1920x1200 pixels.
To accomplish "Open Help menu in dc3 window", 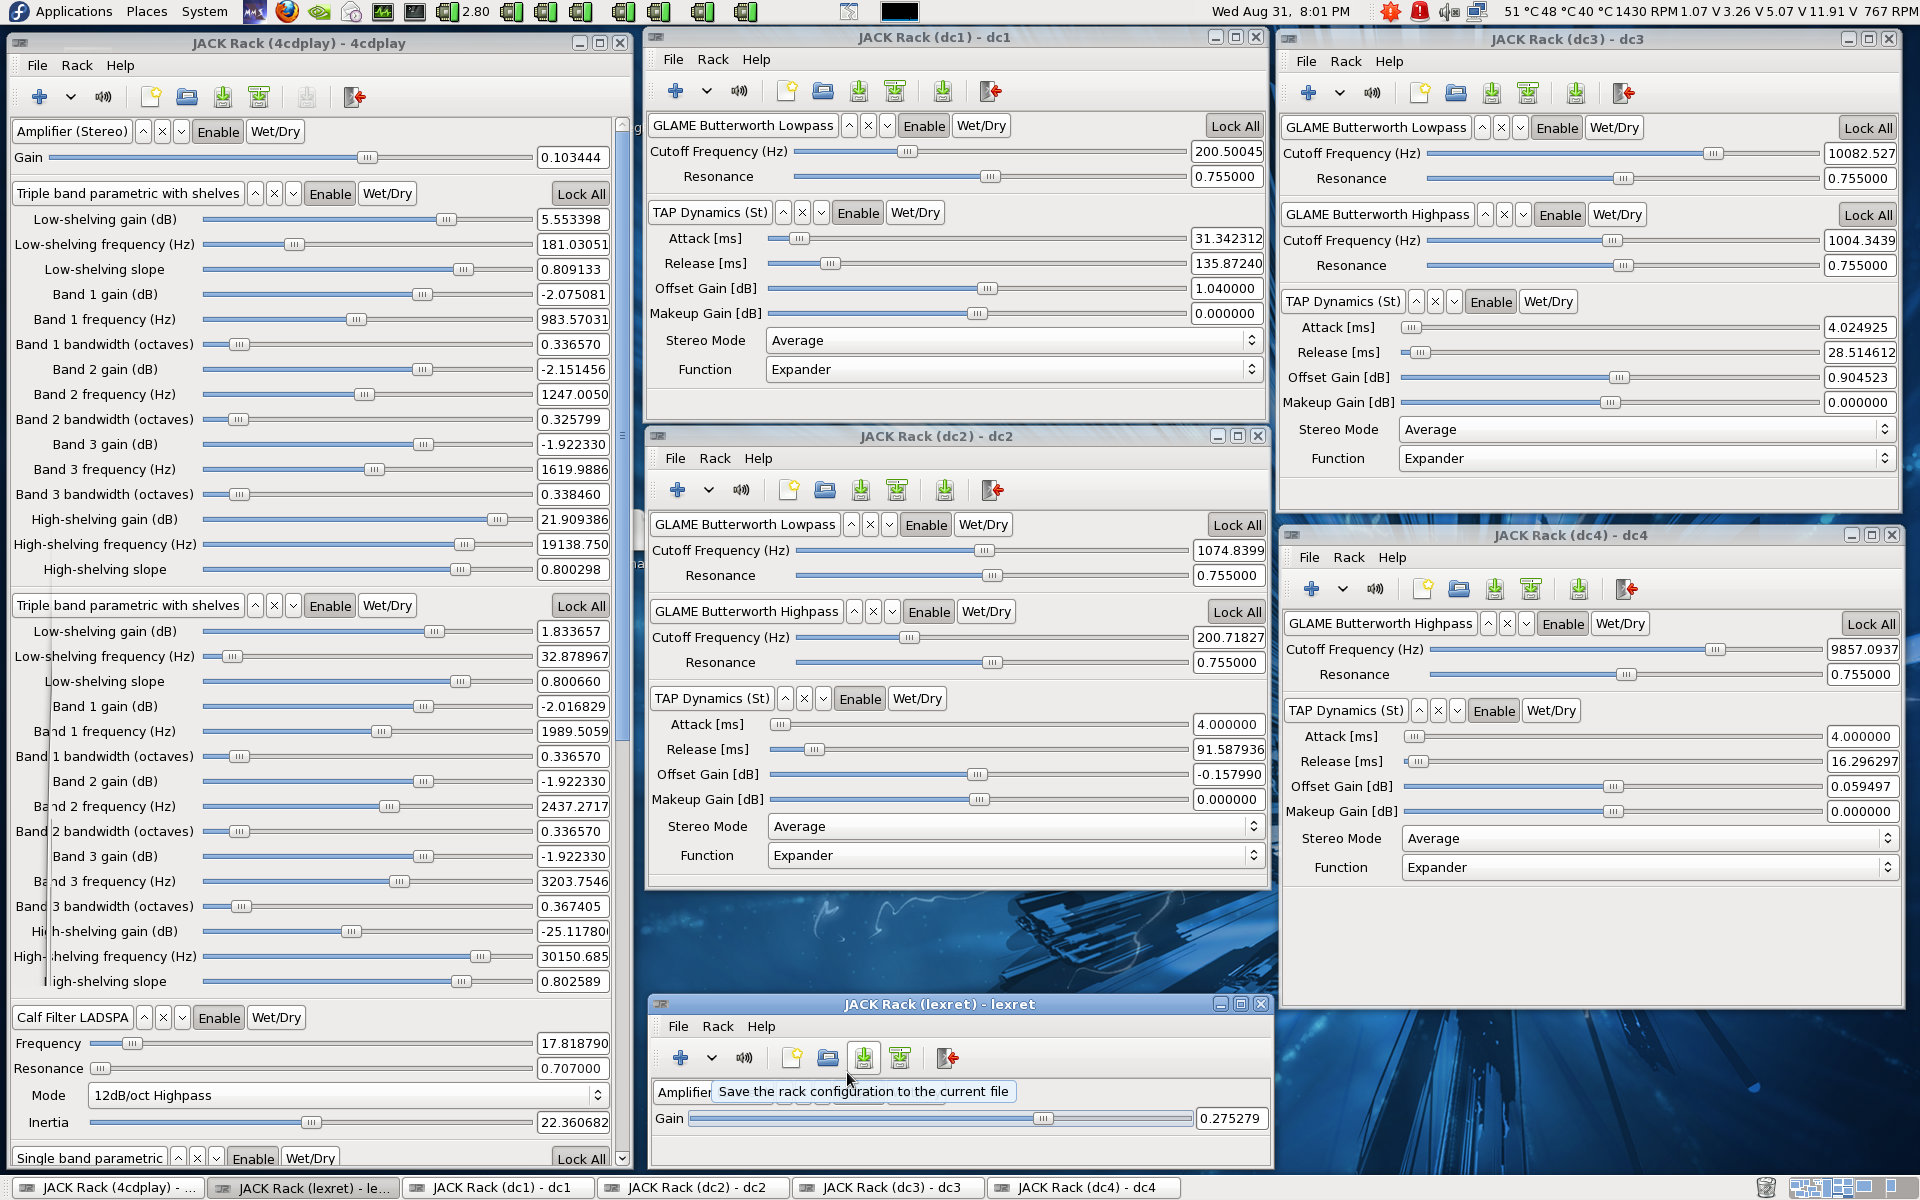I will point(1389,61).
